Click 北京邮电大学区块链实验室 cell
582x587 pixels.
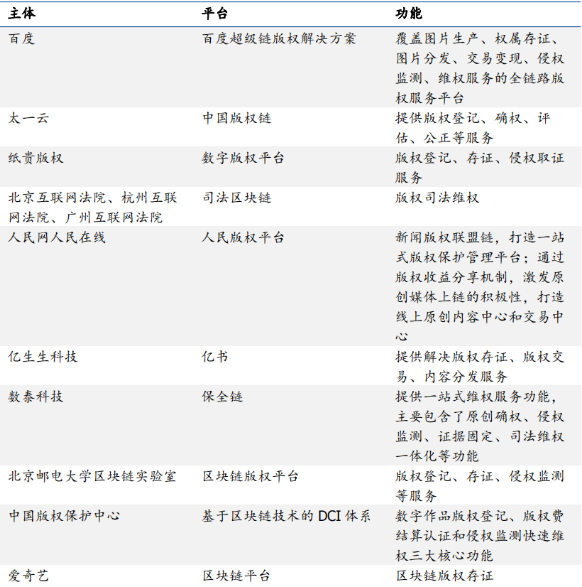point(92,476)
